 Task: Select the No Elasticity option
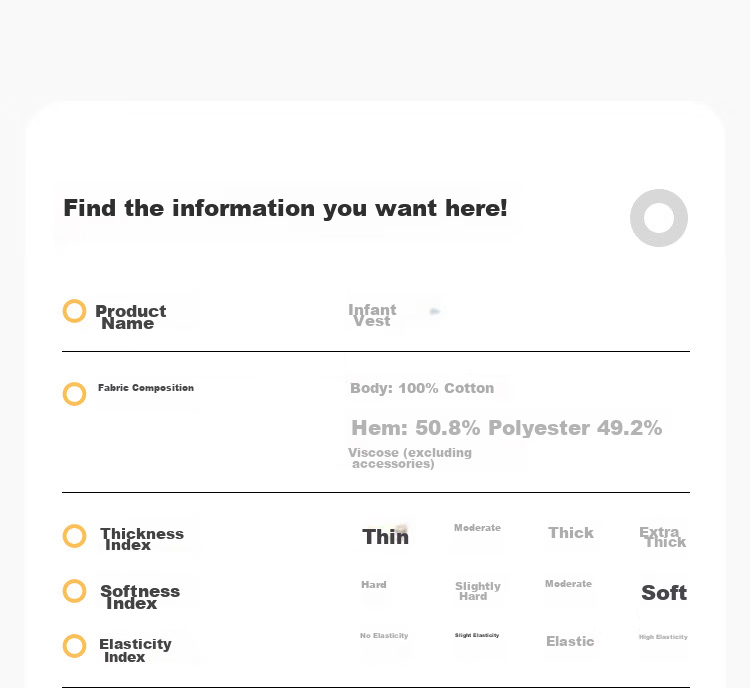[384, 635]
